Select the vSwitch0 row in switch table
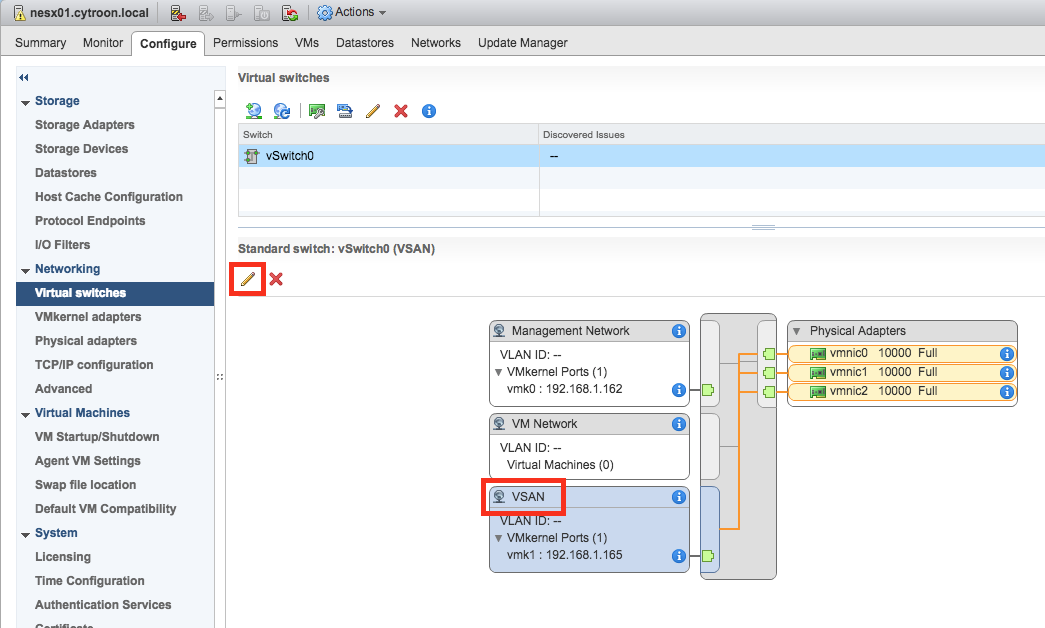 point(642,156)
